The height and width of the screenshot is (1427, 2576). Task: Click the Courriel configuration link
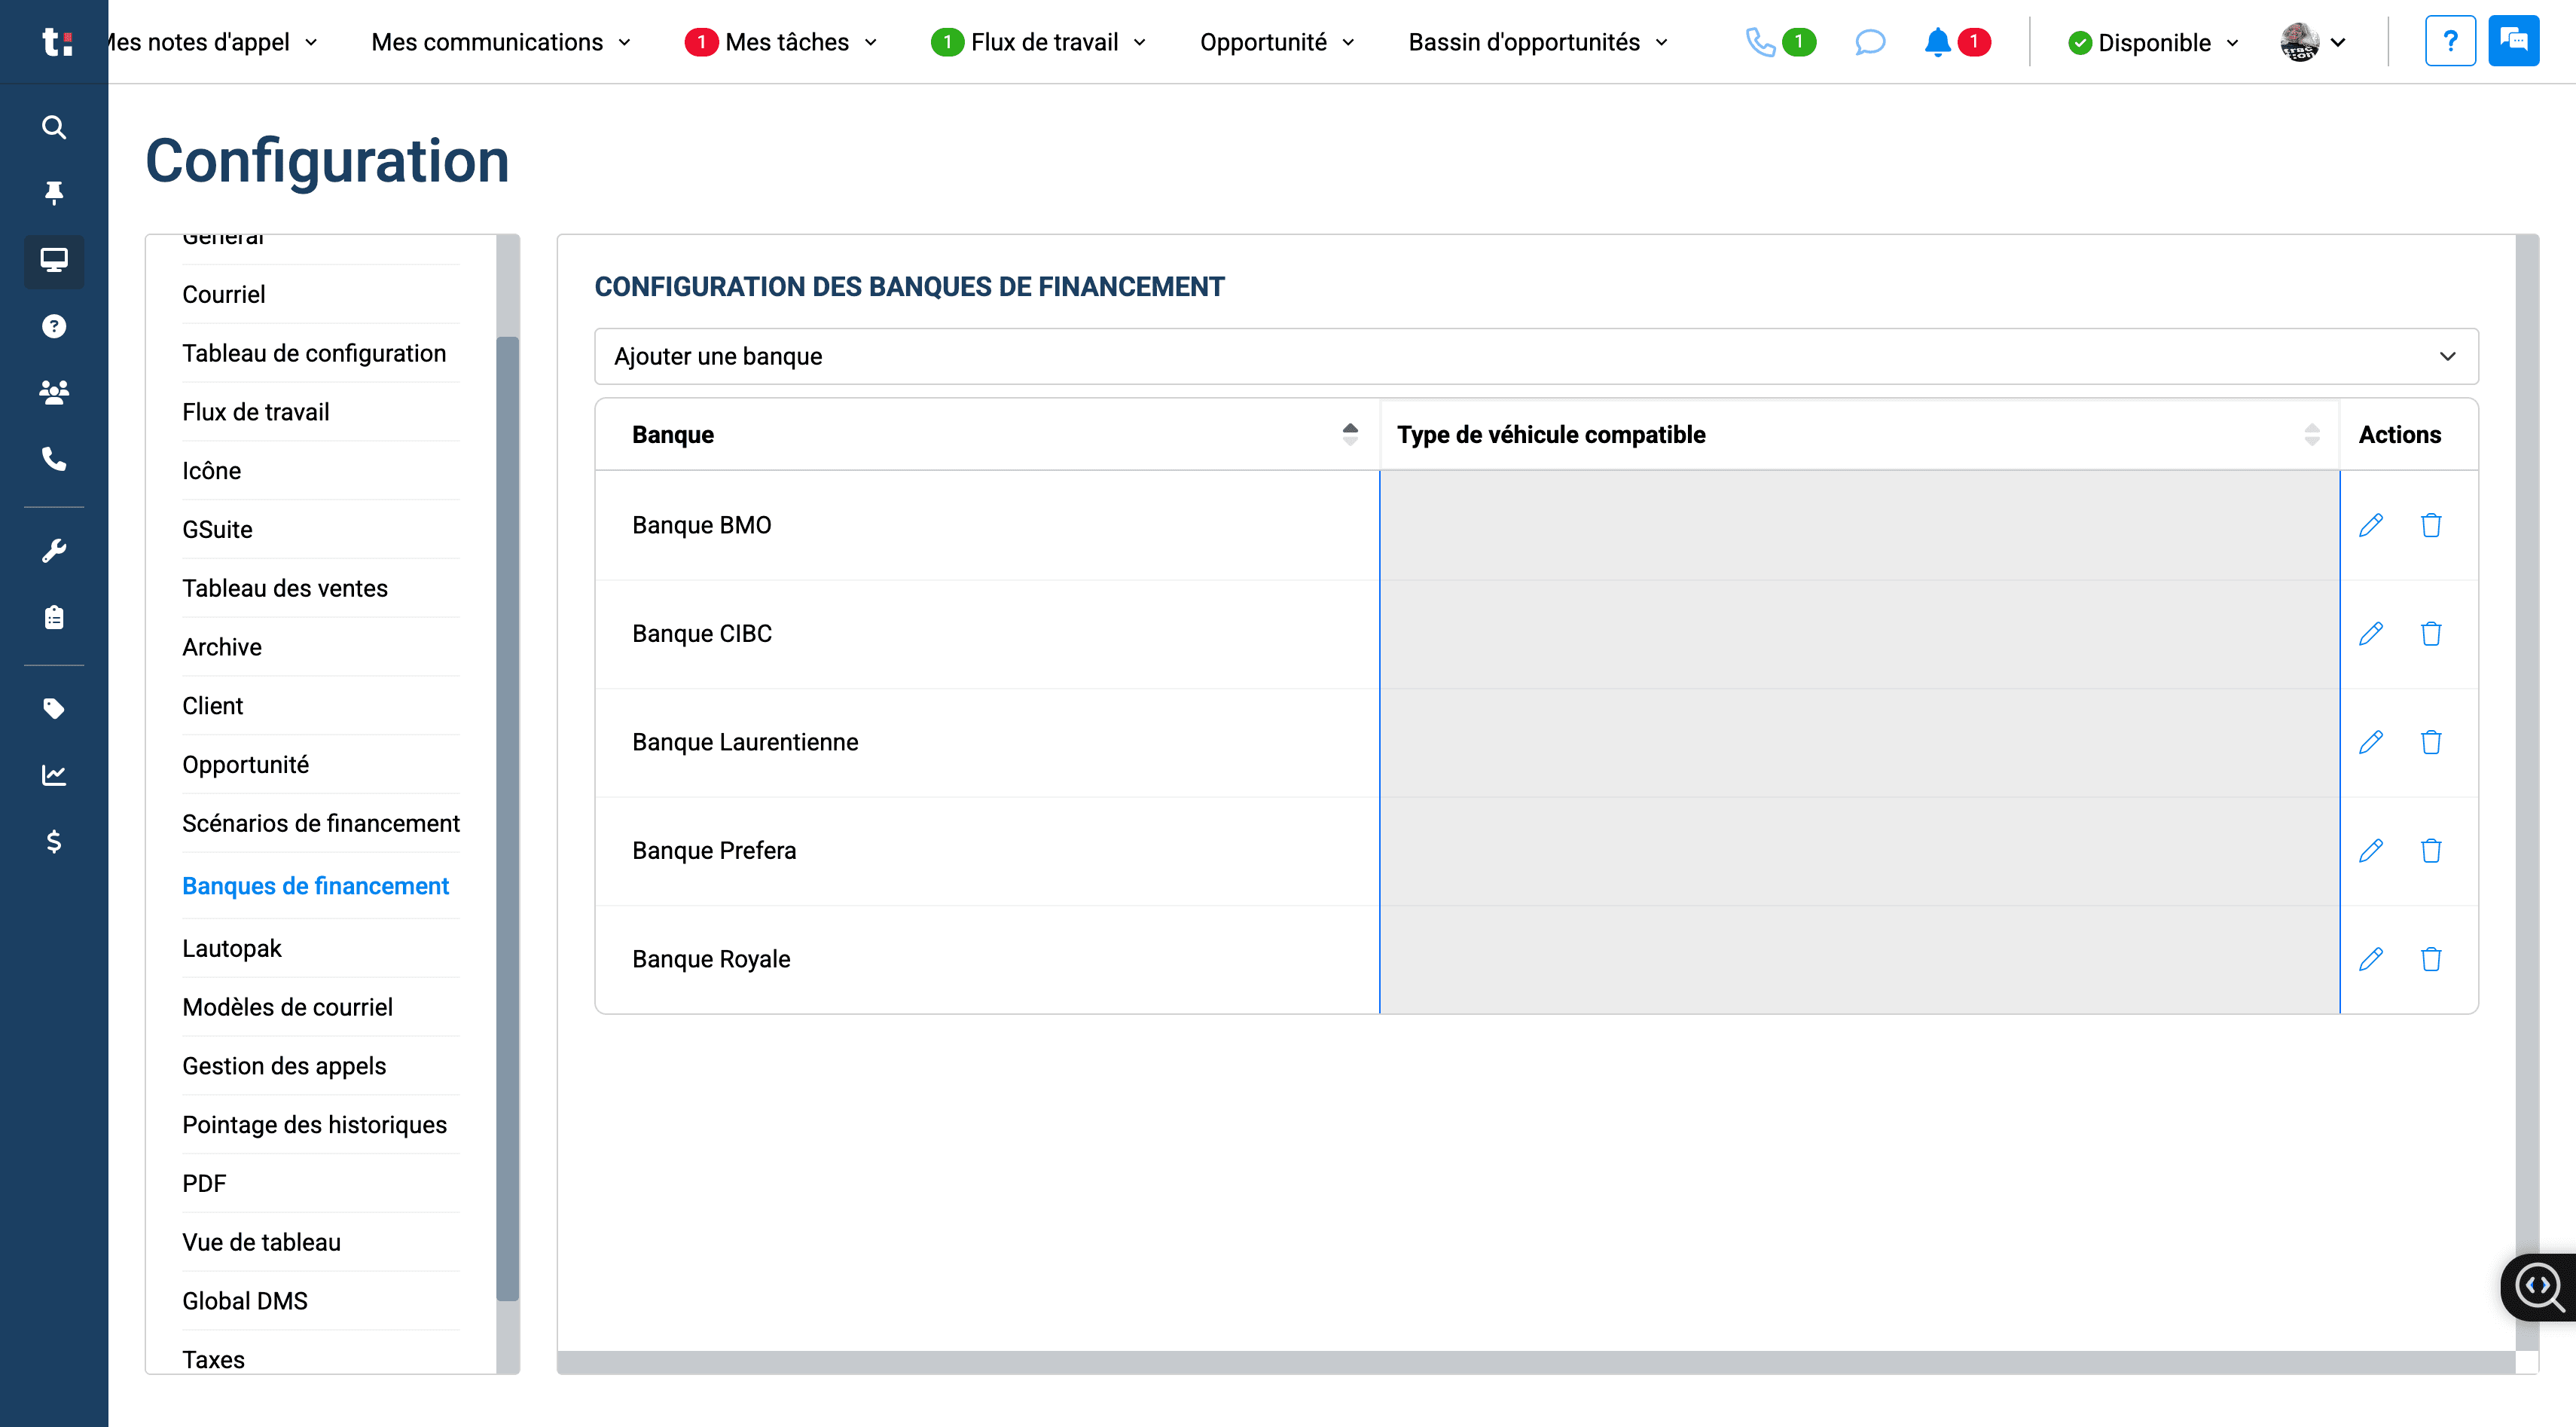[224, 294]
